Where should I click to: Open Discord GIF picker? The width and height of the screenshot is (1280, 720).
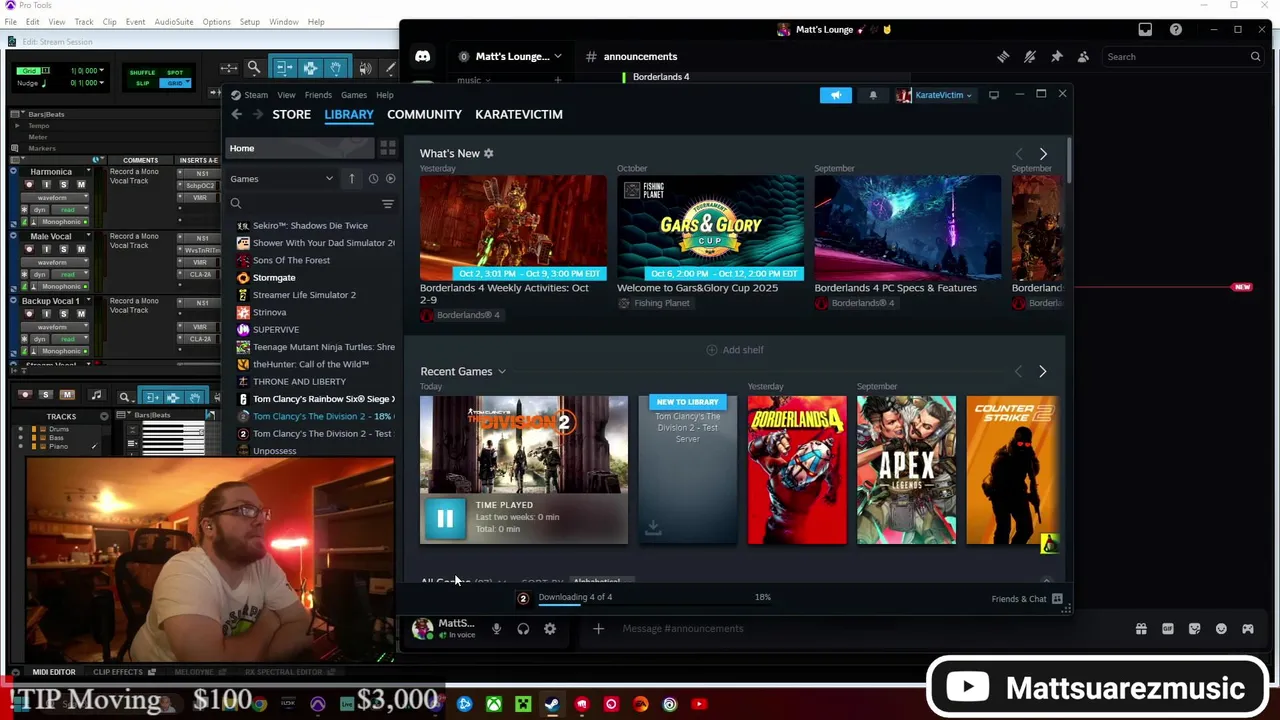click(1168, 629)
